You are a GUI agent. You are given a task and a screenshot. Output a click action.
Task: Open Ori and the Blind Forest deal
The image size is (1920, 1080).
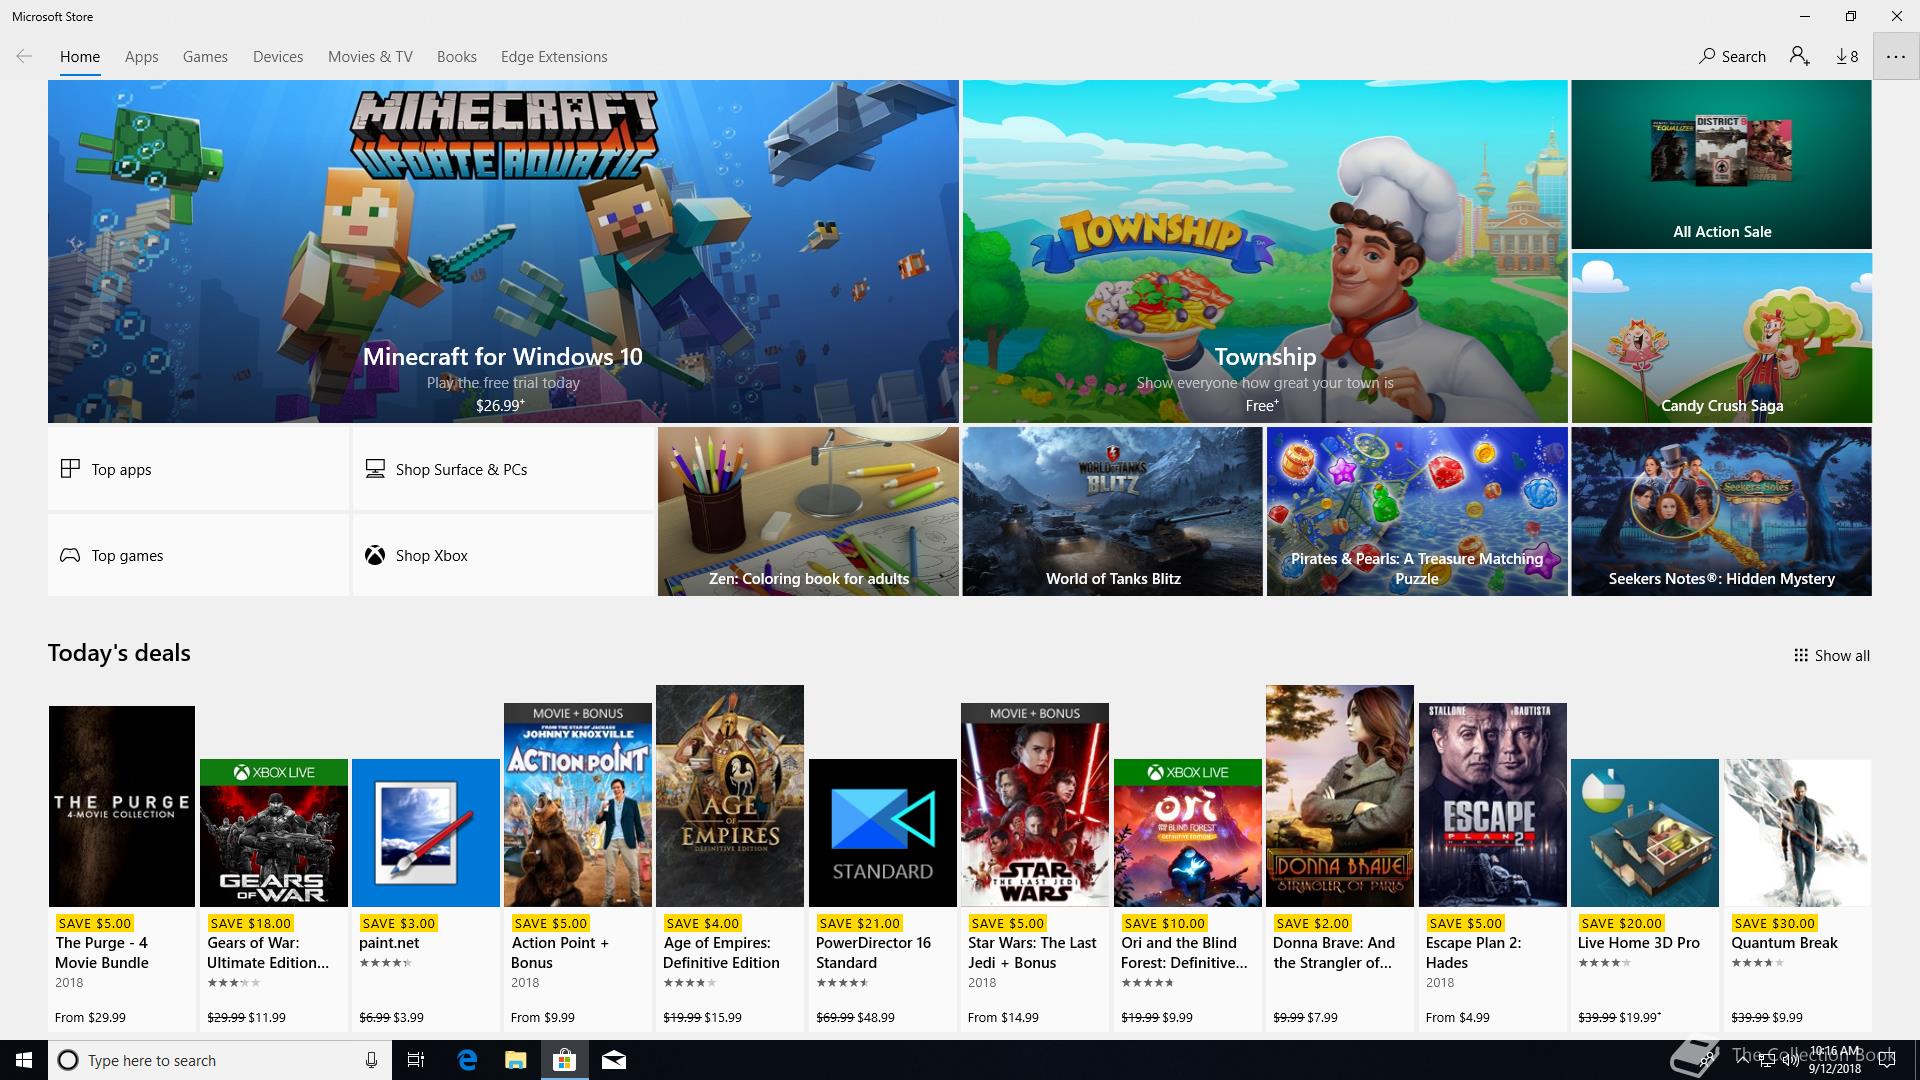(1188, 894)
